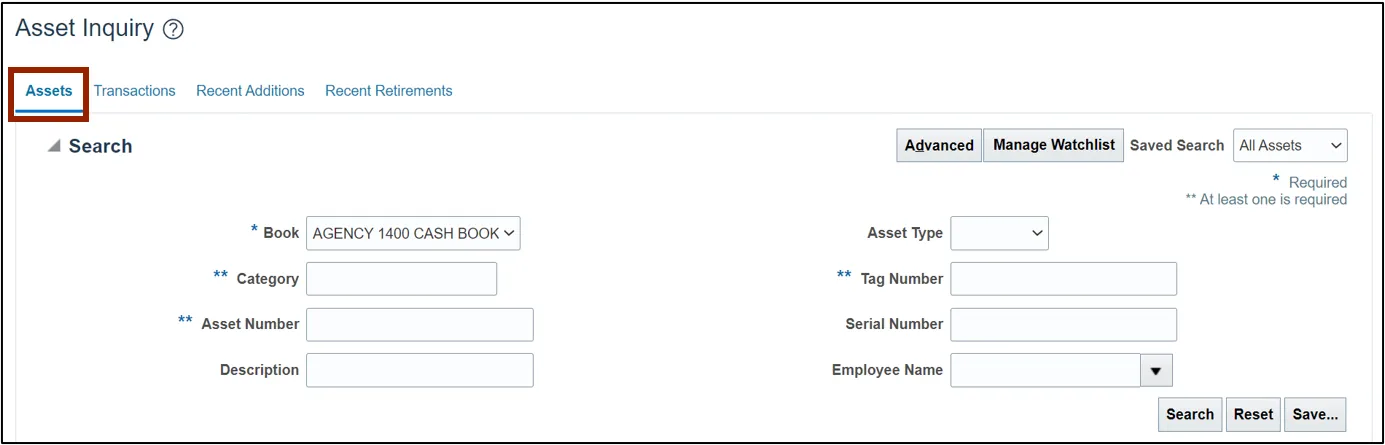Reset the search form
Screen dimensions: 1385x445
pyautogui.click(x=1253, y=414)
